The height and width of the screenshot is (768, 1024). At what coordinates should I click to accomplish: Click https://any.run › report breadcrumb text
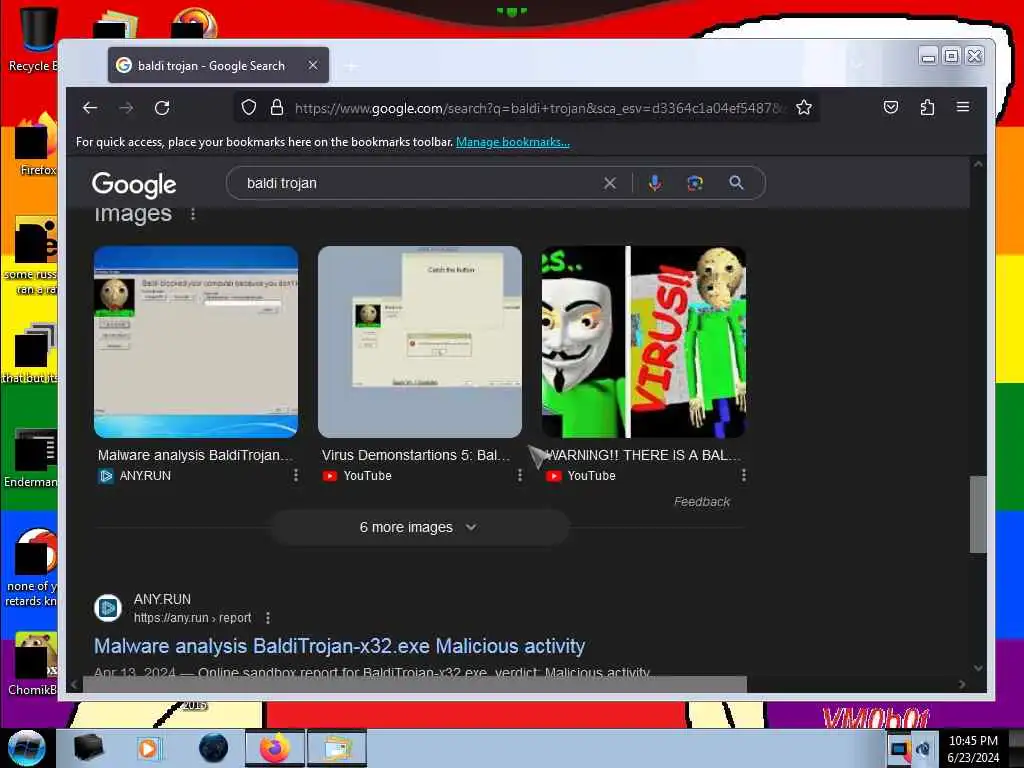(x=192, y=618)
